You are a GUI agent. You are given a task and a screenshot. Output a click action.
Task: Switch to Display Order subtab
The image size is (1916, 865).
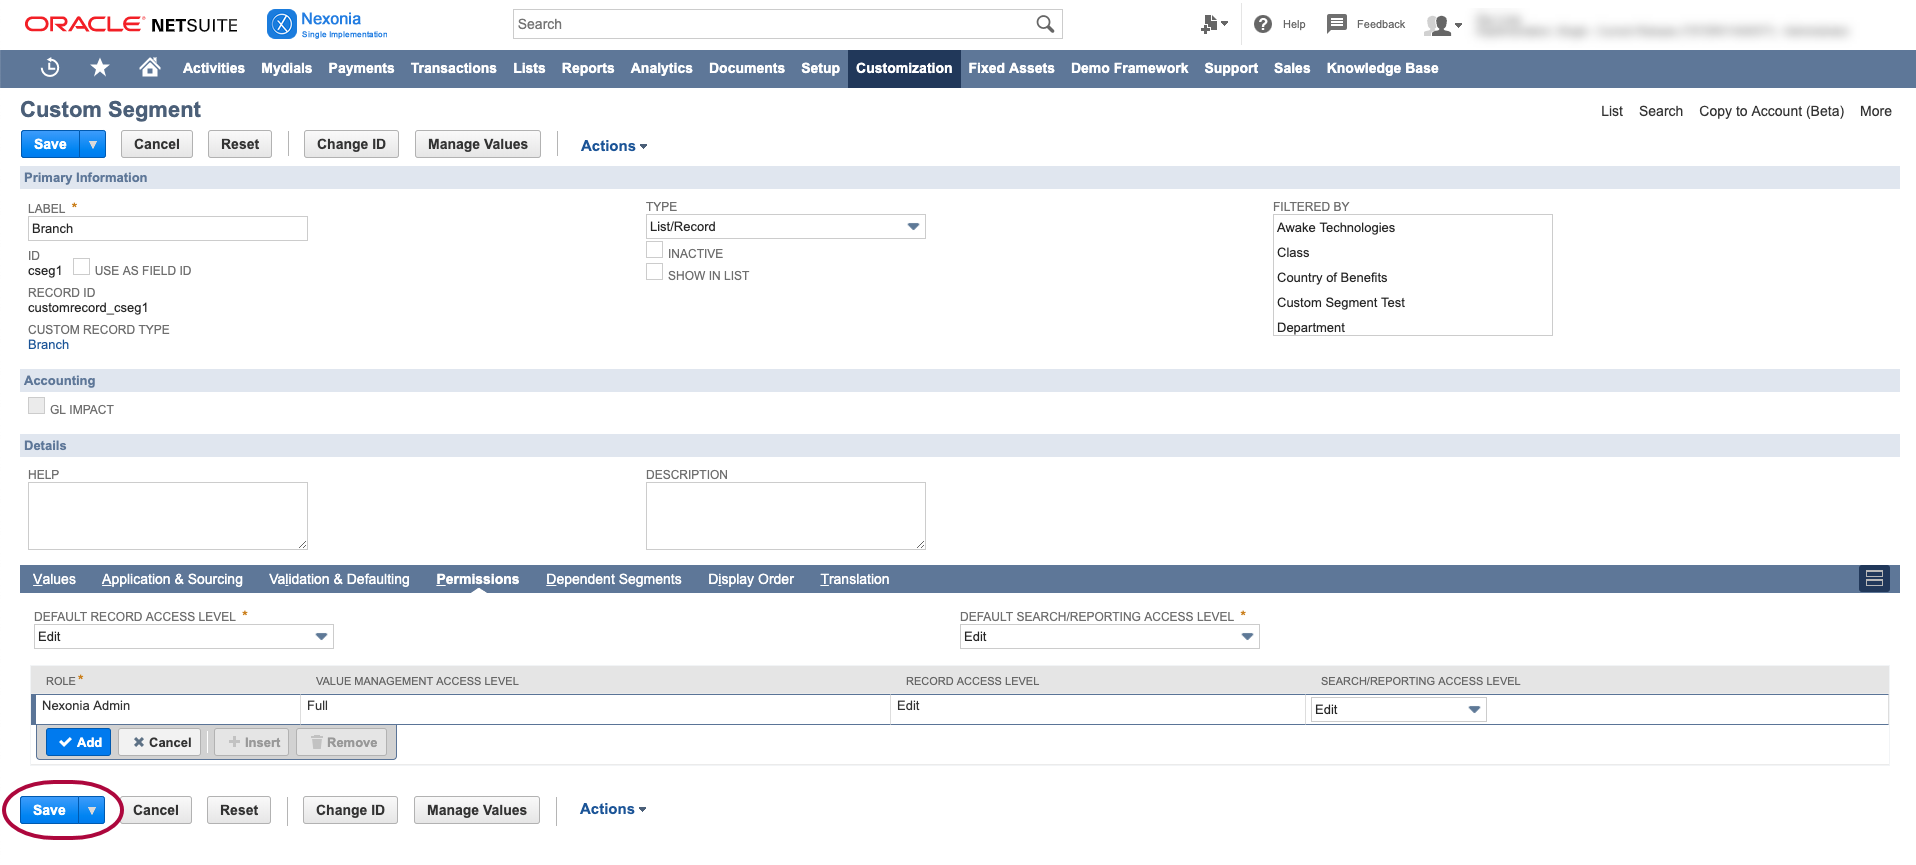coord(751,579)
